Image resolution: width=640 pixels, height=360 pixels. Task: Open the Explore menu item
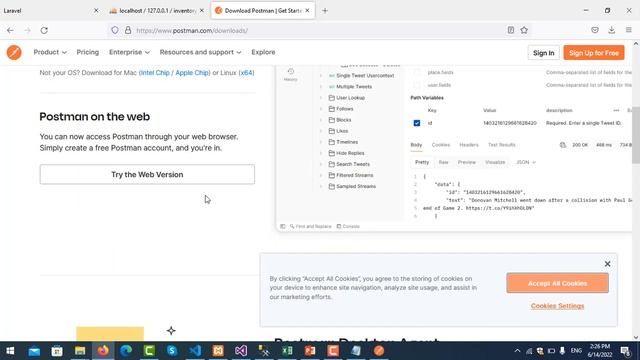click(263, 52)
